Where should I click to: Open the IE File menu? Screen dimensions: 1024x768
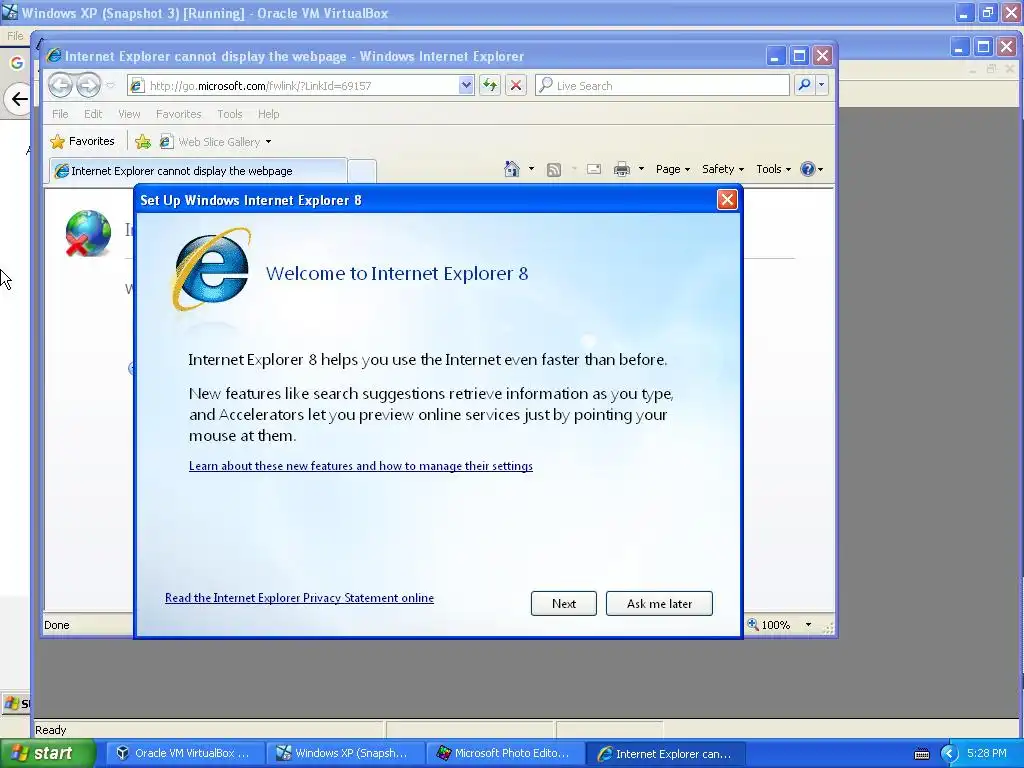tap(60, 114)
